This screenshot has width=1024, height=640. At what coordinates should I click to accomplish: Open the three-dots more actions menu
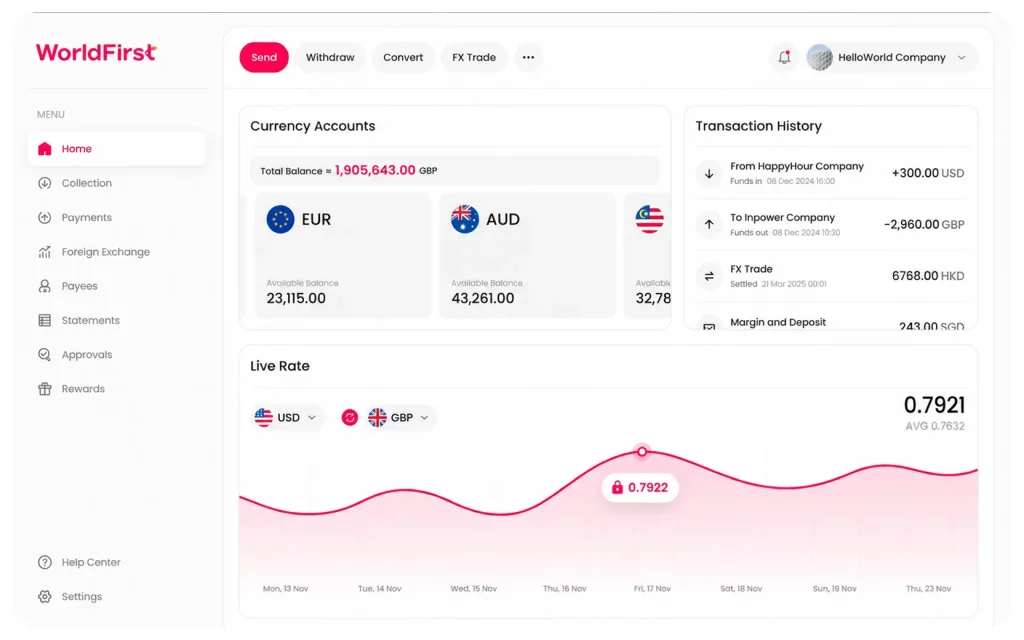pos(528,57)
